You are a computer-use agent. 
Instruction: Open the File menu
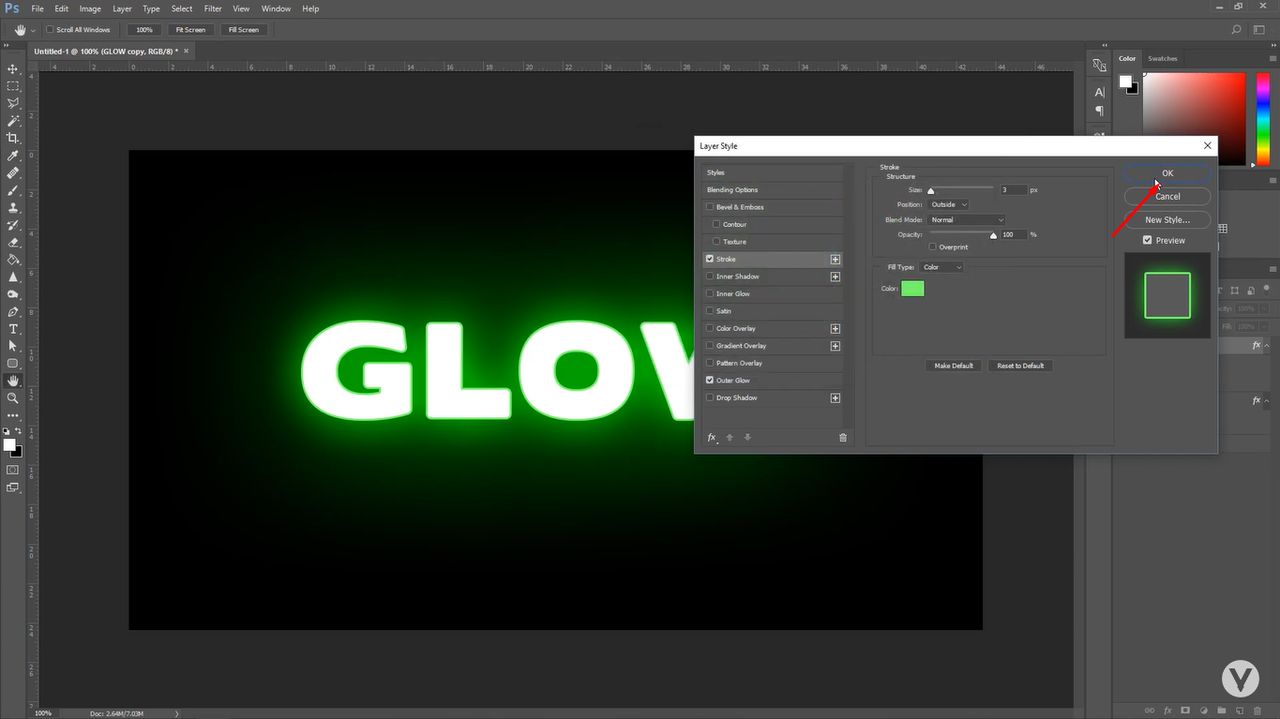click(x=37, y=8)
